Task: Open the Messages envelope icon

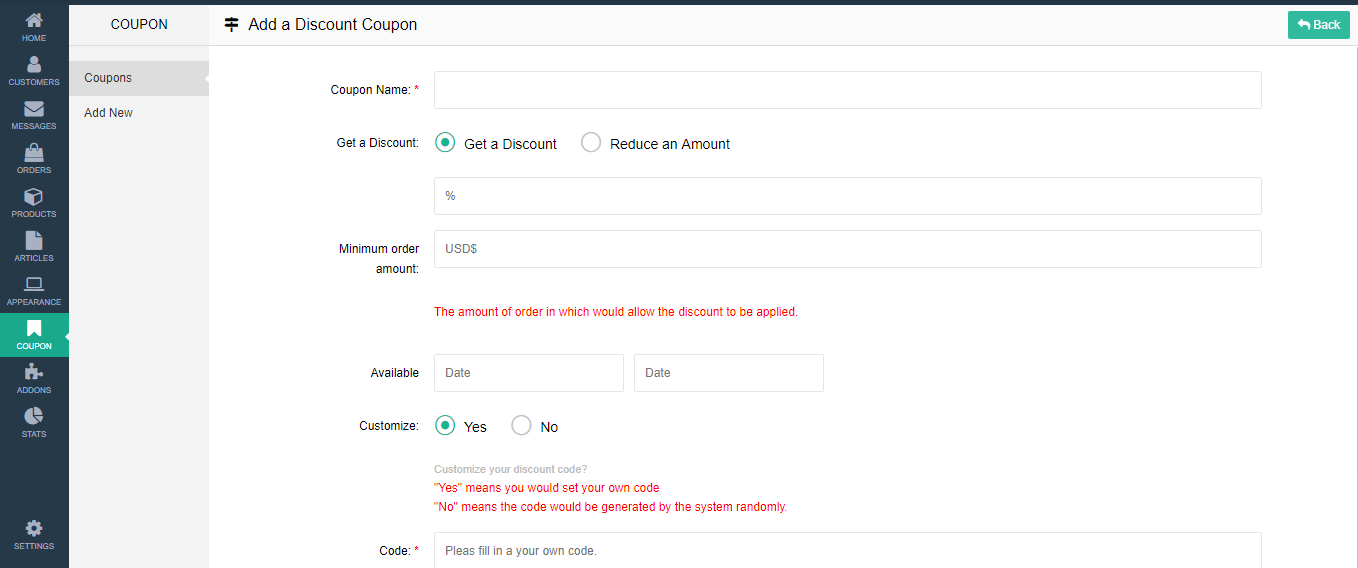Action: tap(34, 114)
